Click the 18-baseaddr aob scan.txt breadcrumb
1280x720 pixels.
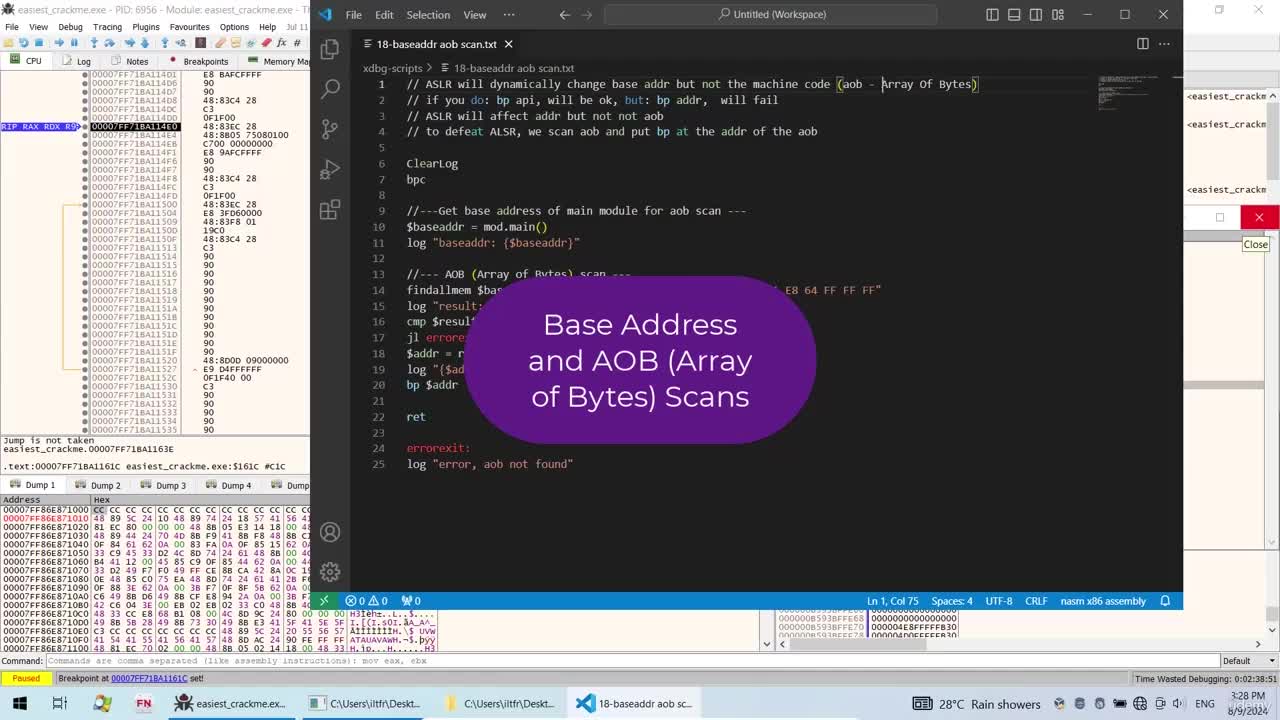pos(513,68)
